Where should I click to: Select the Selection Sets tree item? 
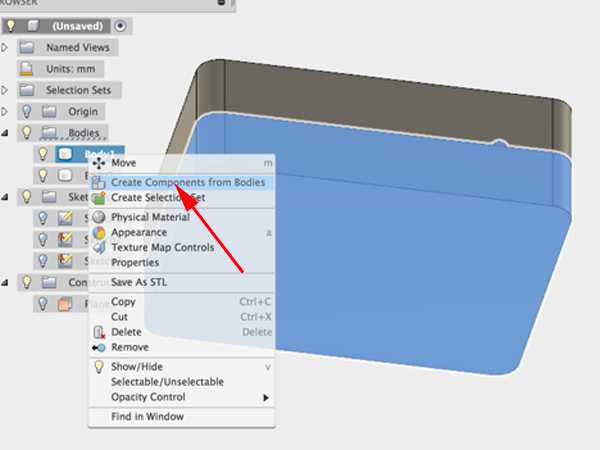pyautogui.click(x=78, y=90)
